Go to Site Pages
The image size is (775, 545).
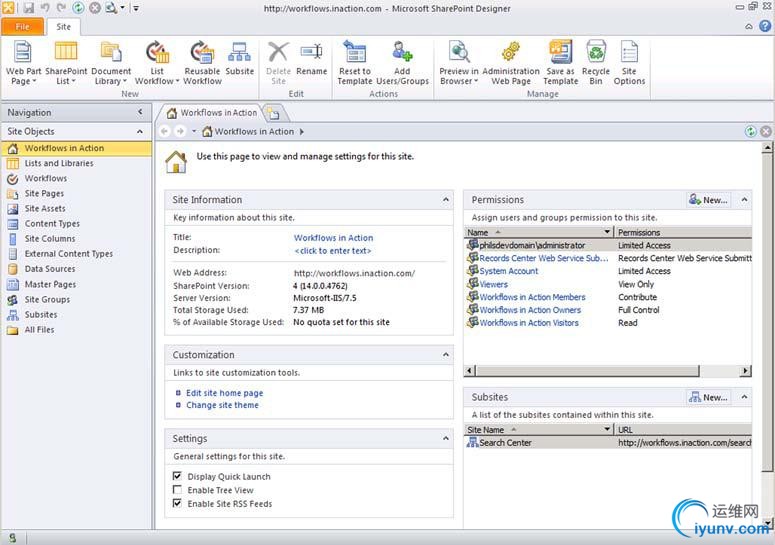click(77, 193)
